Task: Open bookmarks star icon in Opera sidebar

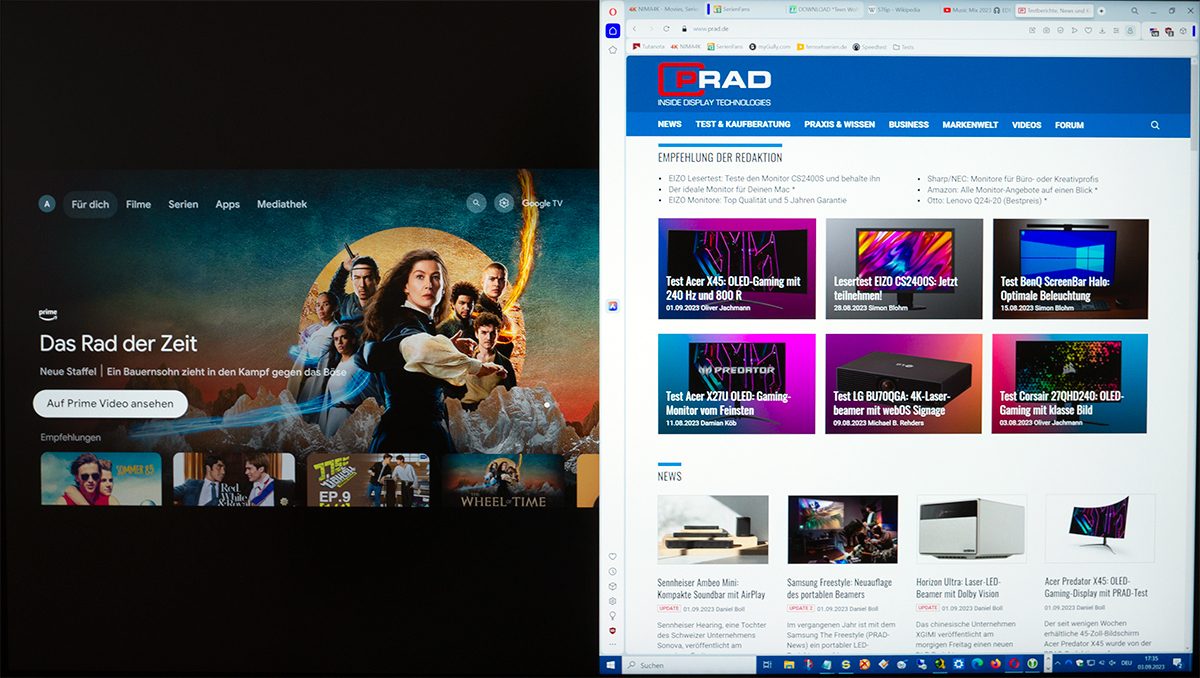Action: point(613,50)
